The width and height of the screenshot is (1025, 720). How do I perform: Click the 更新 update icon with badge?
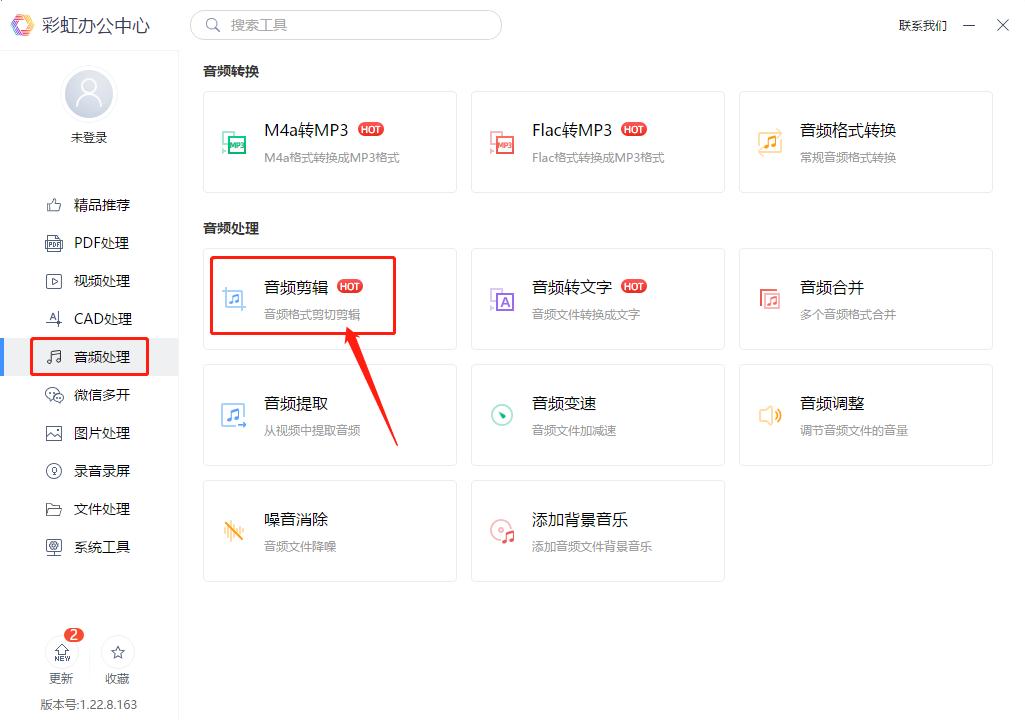(x=62, y=658)
